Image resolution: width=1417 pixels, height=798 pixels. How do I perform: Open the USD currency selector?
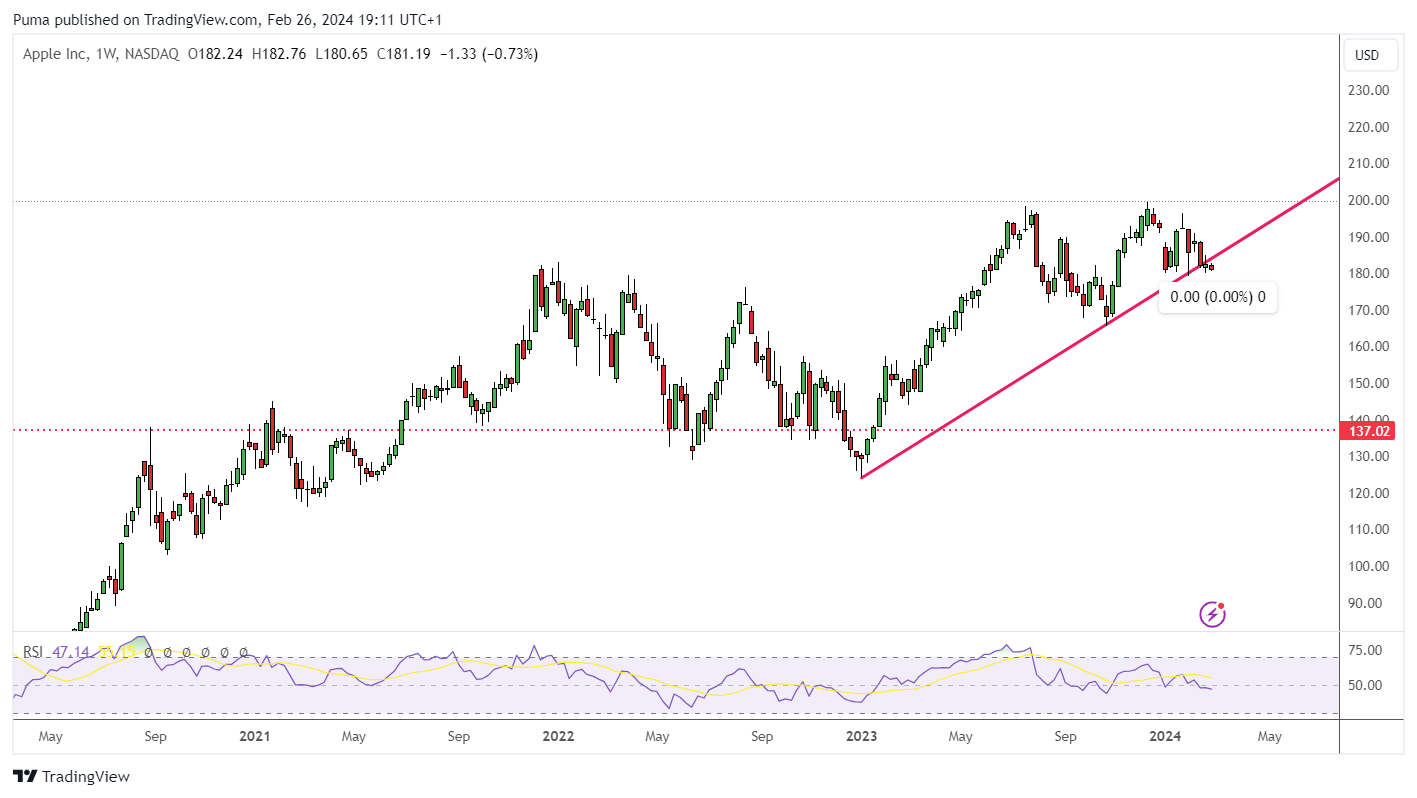[x=1366, y=55]
